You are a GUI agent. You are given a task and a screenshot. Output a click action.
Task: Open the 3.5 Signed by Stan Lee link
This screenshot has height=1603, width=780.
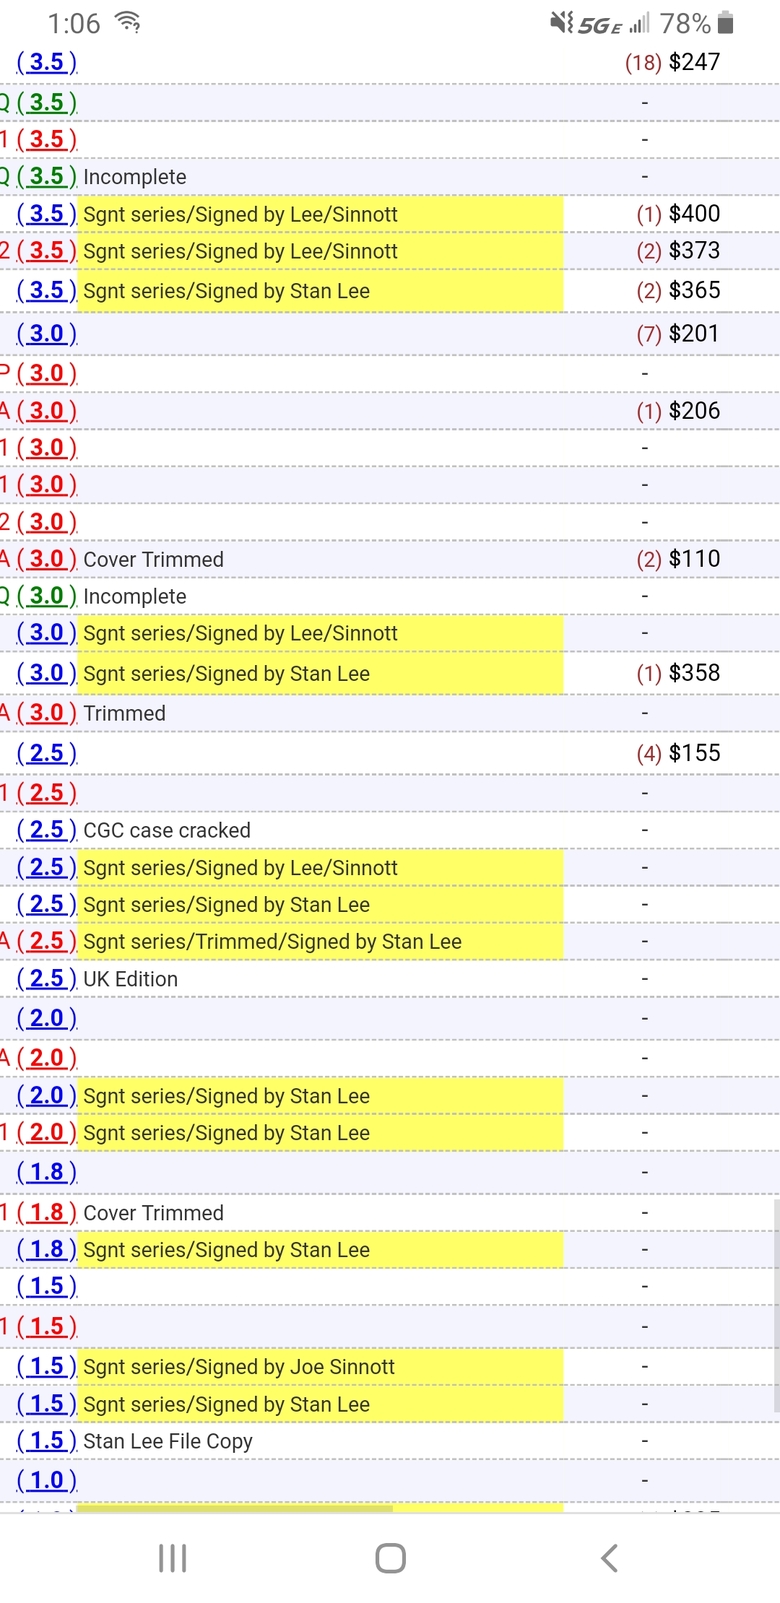pyautogui.click(x=47, y=291)
